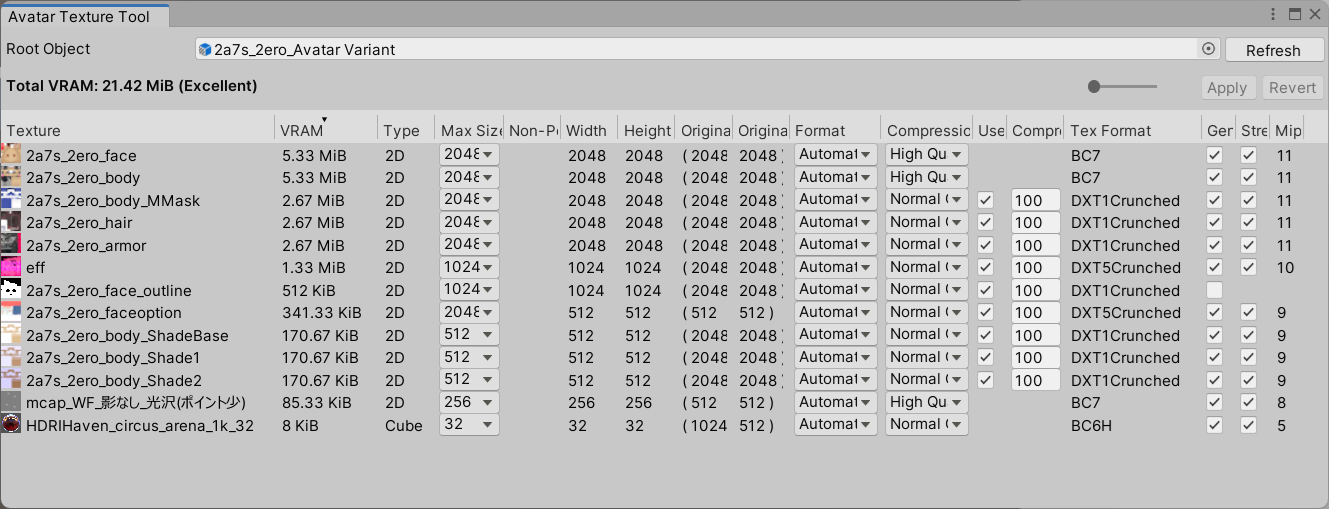This screenshot has height=509, width=1329.
Task: Open Compression dropdown for 2a7s_2ero_body
Action: pyautogui.click(x=926, y=177)
